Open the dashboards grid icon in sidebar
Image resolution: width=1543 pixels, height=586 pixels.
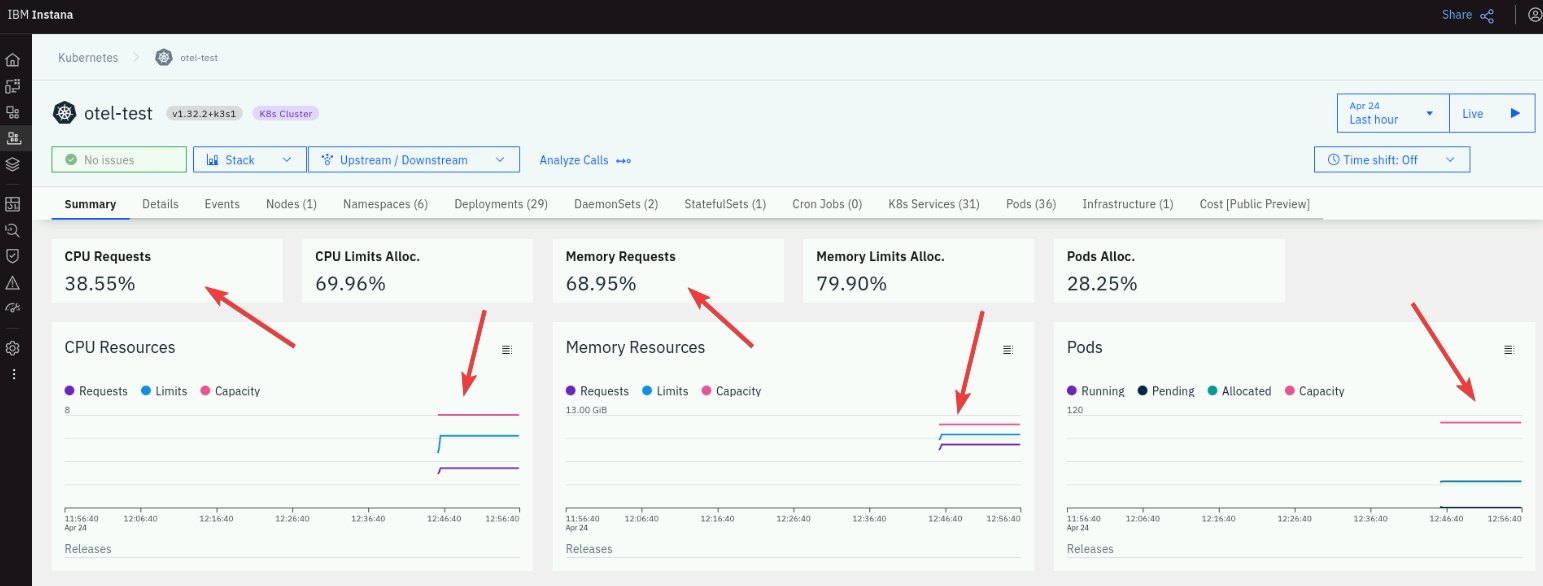coord(12,204)
